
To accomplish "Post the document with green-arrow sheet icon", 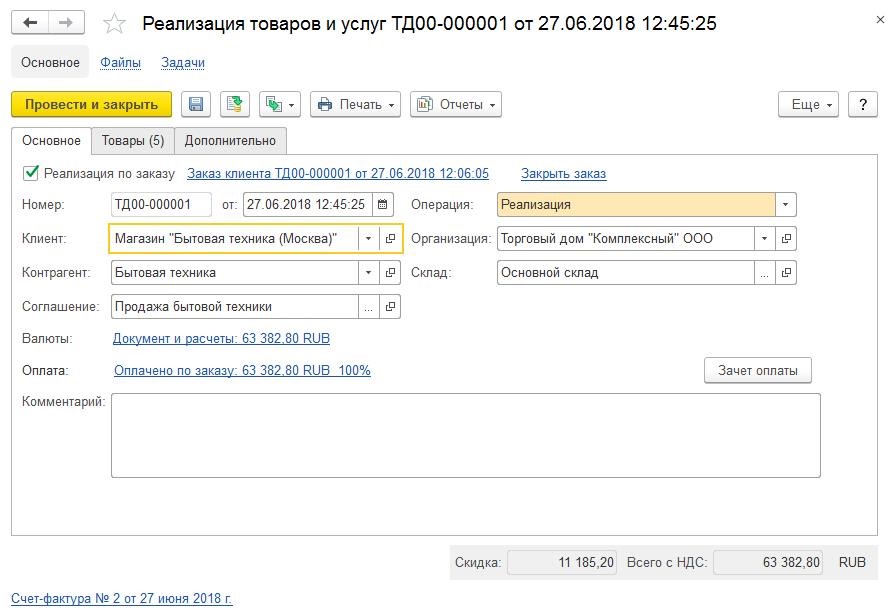I will click(234, 104).
